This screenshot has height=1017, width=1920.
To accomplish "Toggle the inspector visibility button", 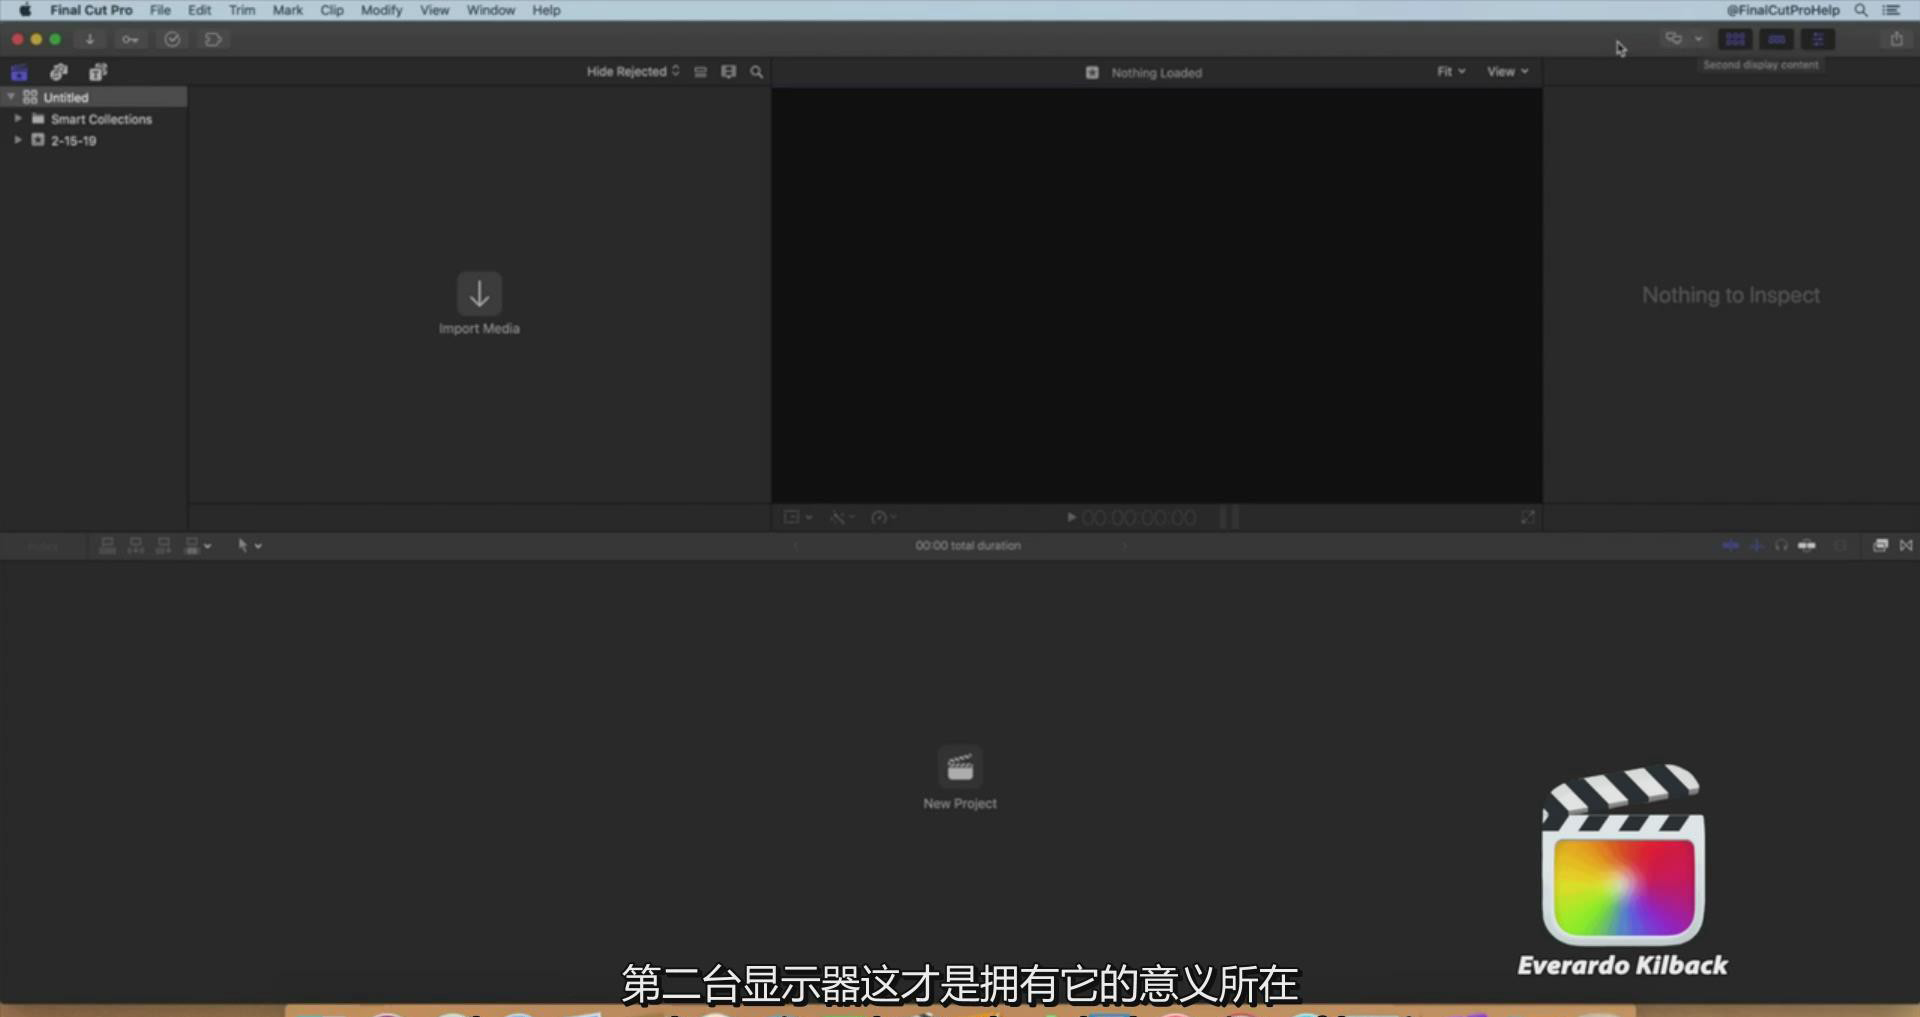I will (x=1817, y=39).
